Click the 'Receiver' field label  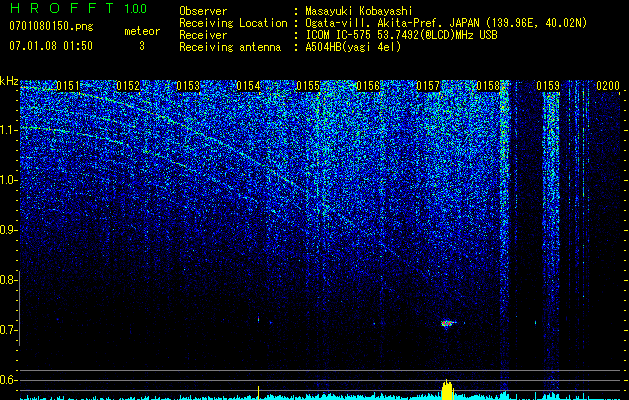click(x=203, y=35)
